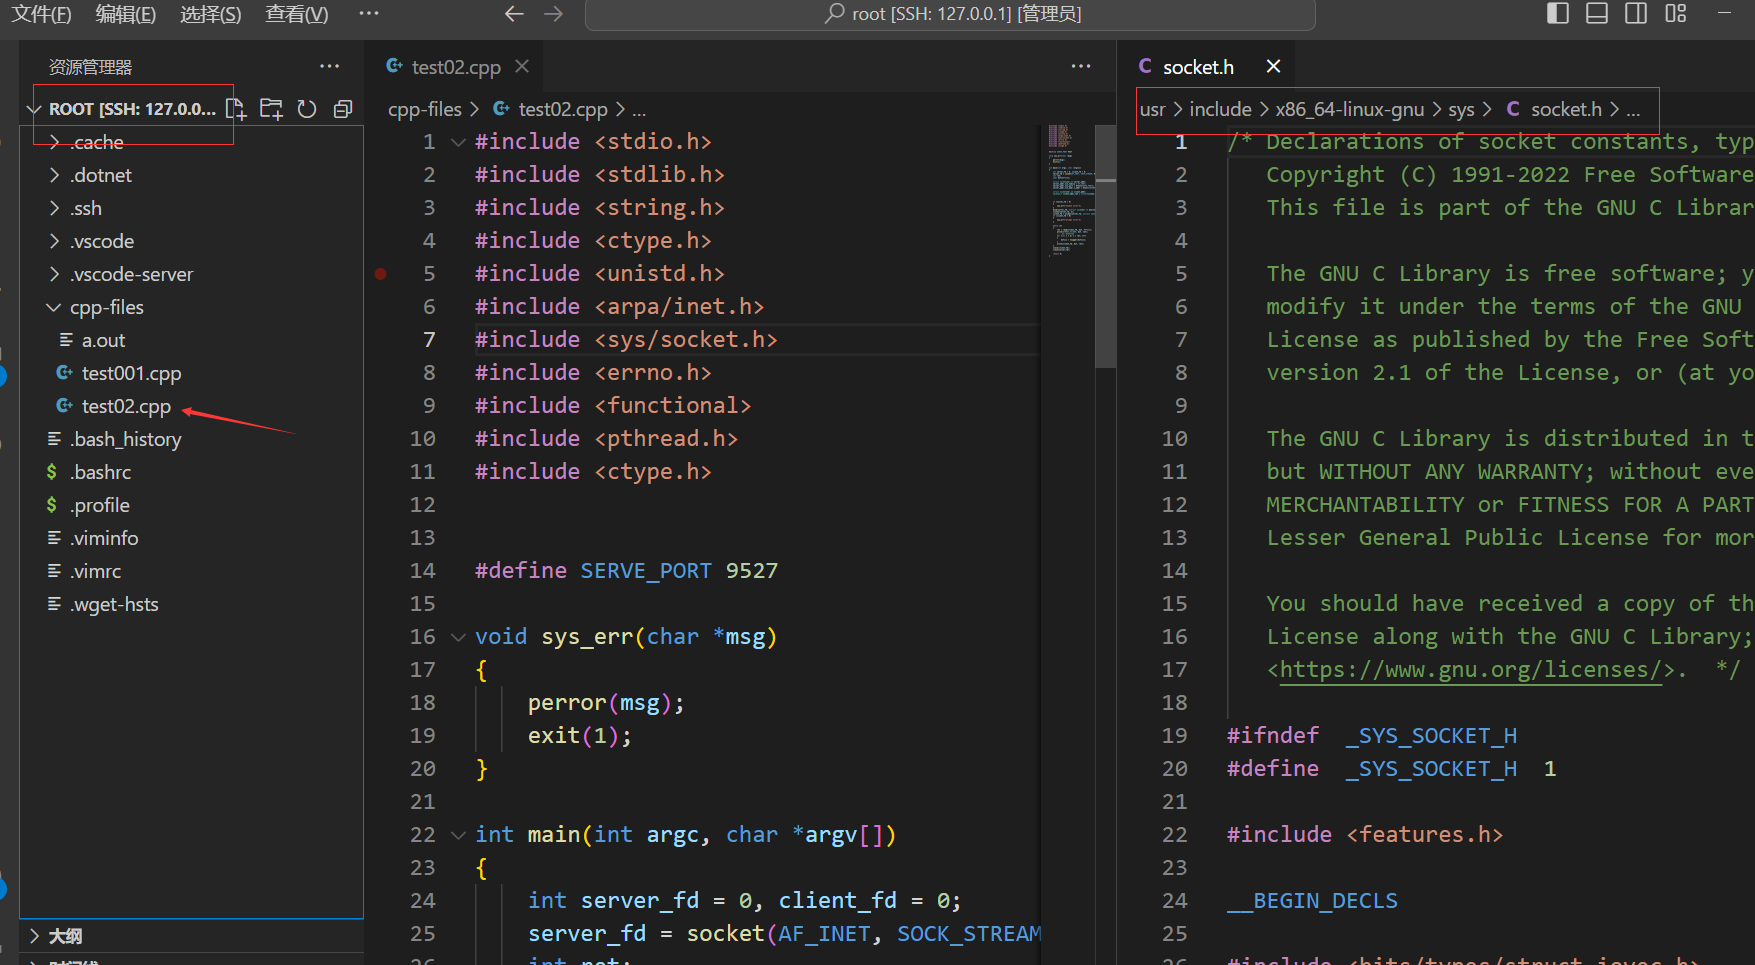Go back with the navigation arrow
Viewport: 1755px width, 965px height.
pos(514,14)
